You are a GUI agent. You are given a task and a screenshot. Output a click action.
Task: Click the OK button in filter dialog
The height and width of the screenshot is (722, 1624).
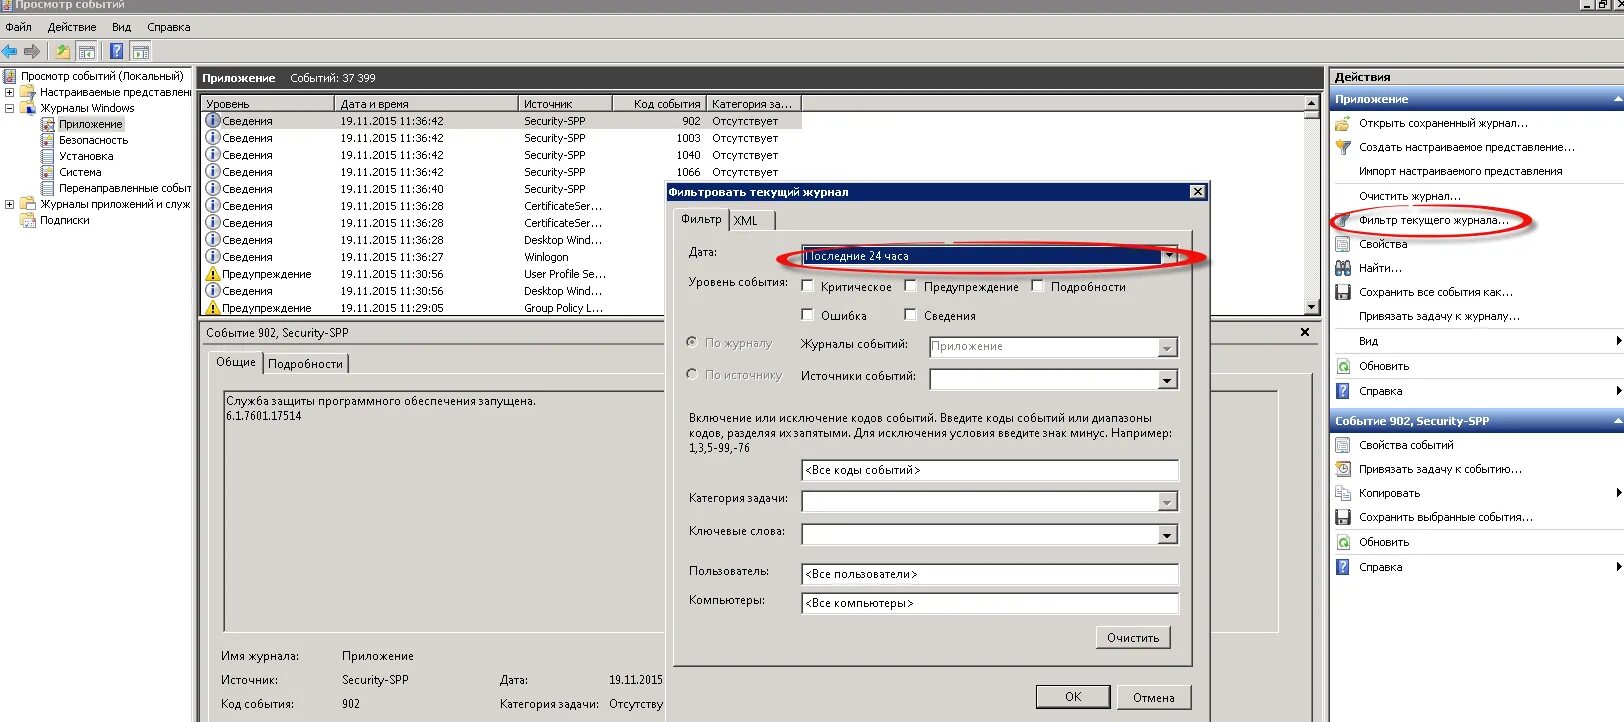1073,697
